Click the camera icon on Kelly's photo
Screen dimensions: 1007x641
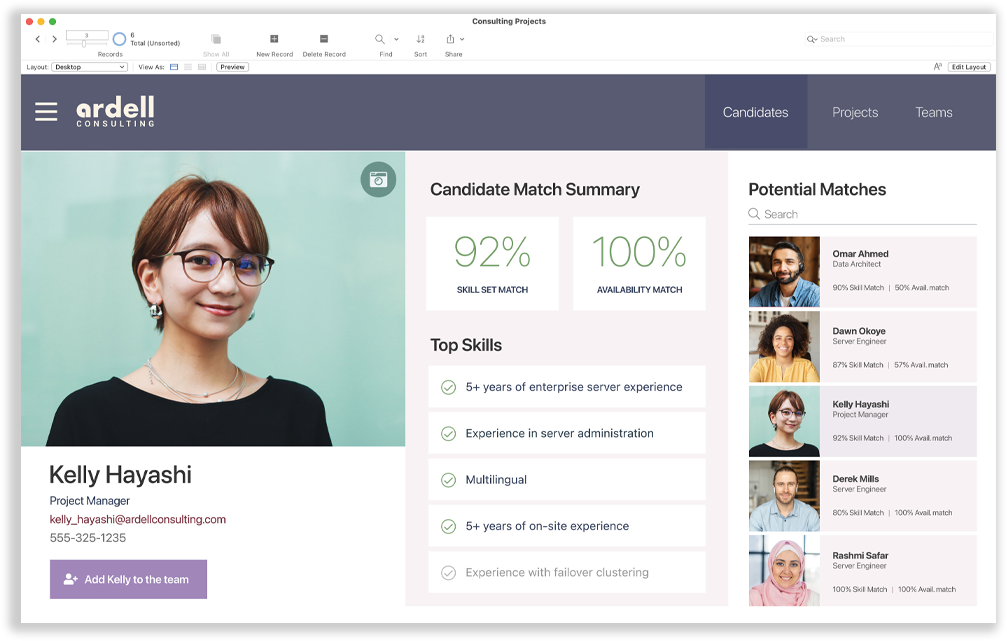point(378,180)
